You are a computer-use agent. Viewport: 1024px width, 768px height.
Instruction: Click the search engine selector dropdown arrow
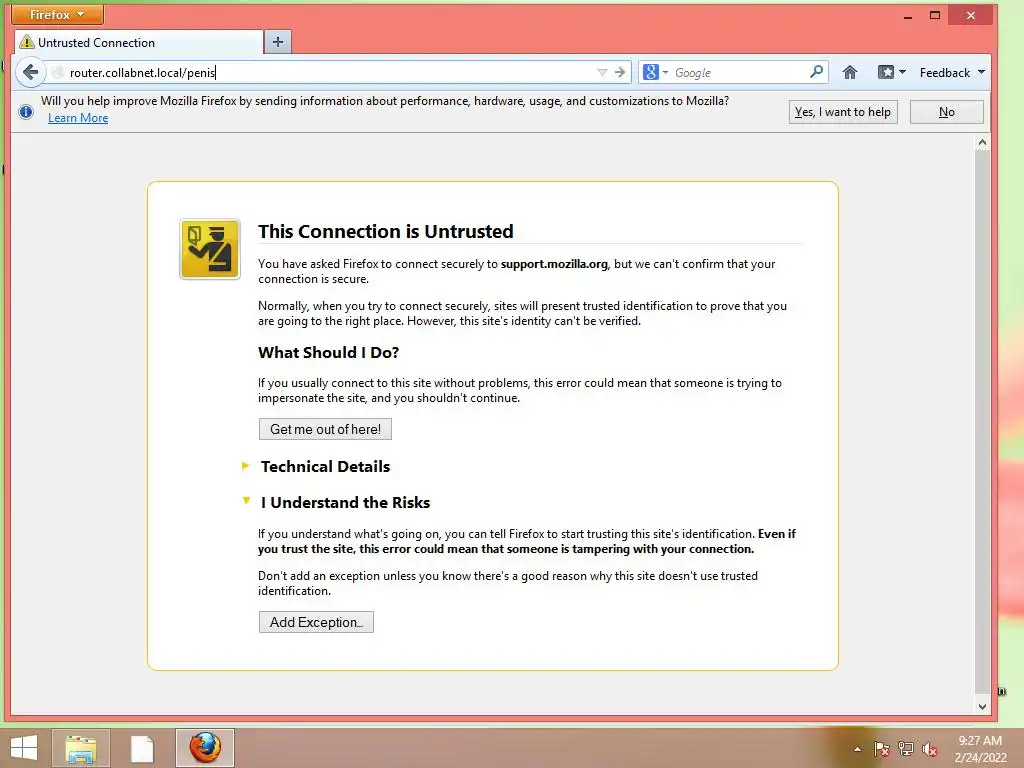[665, 72]
